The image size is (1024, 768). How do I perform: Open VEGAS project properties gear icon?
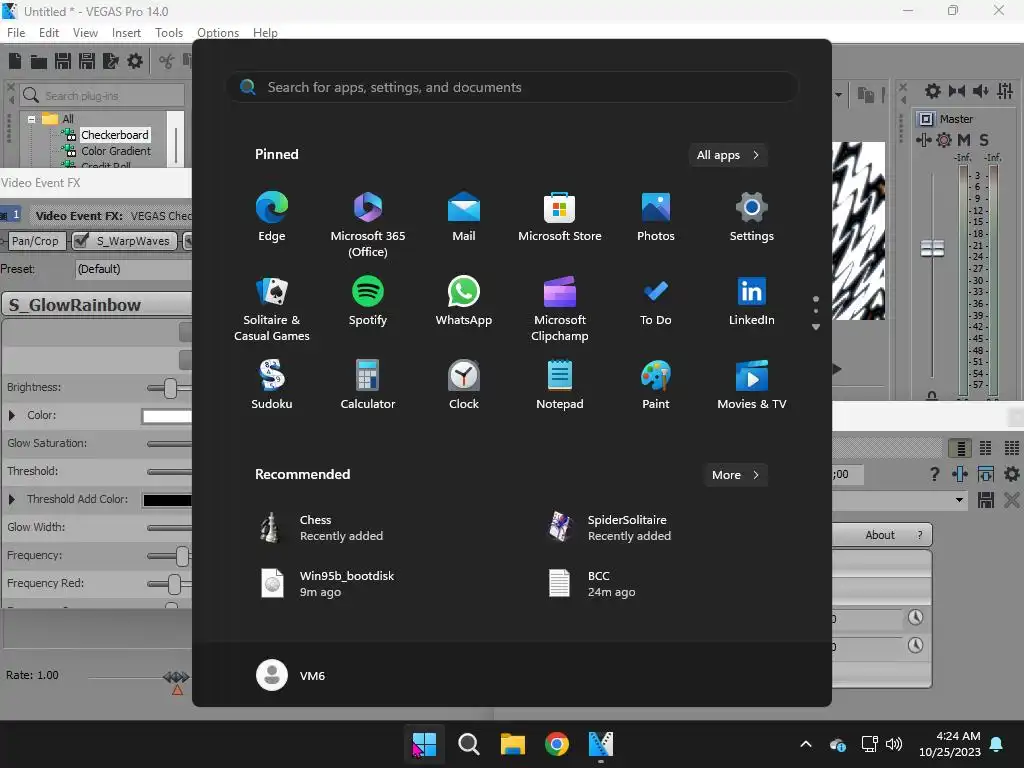tap(135, 61)
